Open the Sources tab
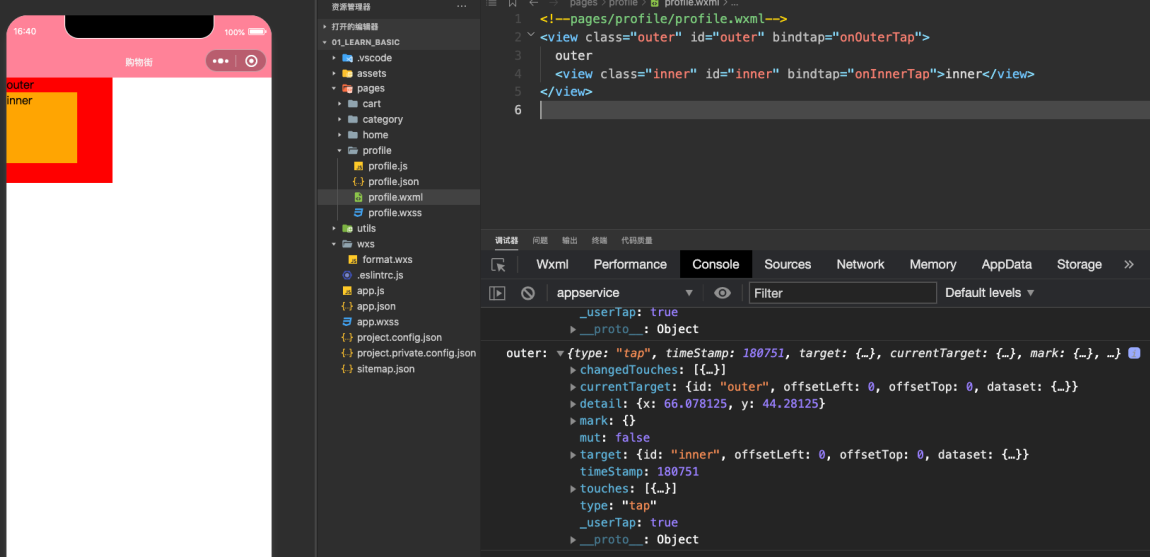The height and width of the screenshot is (557, 1150). pyautogui.click(x=788, y=264)
